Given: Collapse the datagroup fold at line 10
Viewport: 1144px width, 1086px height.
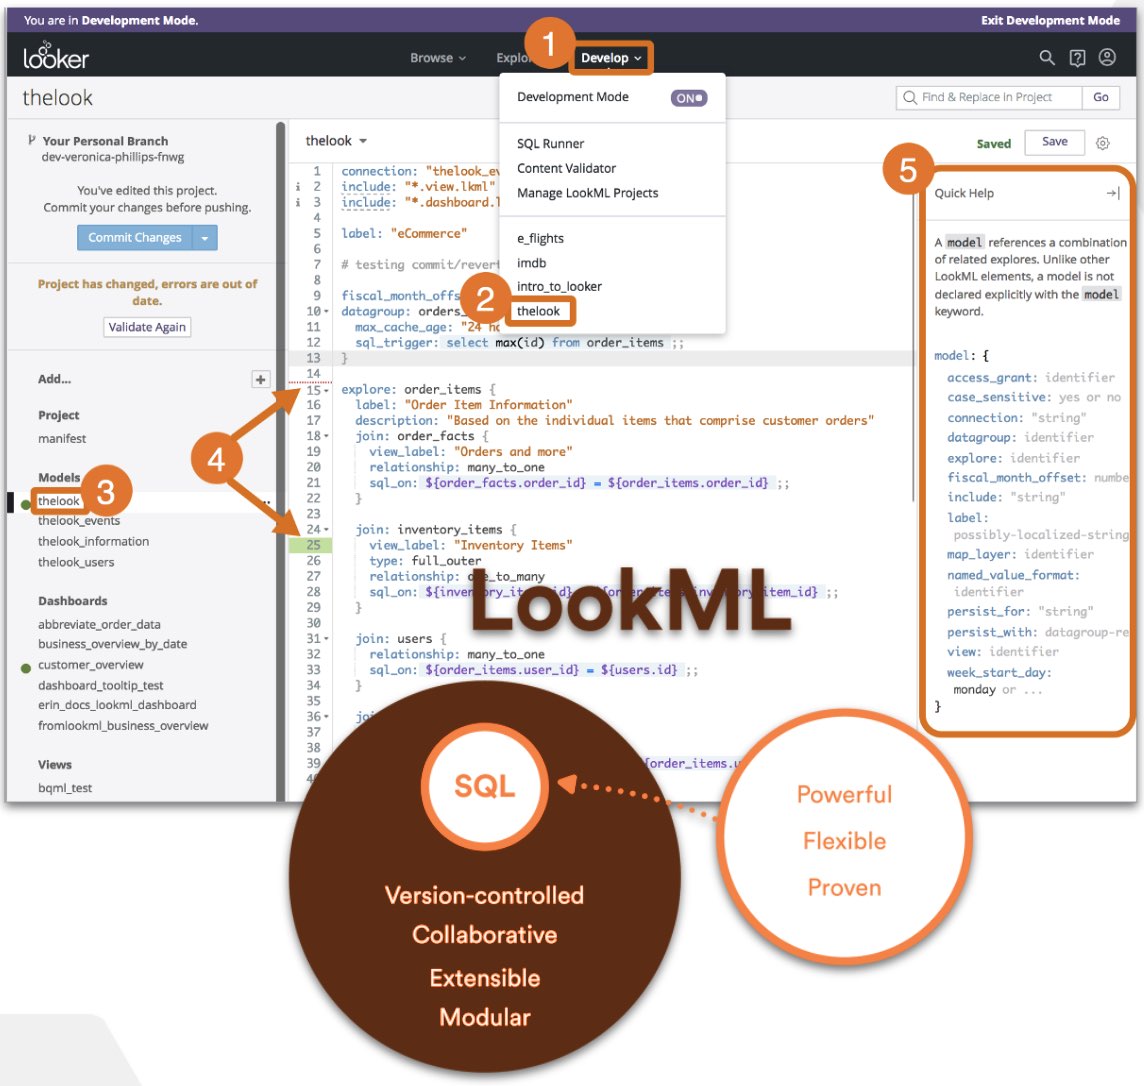Looking at the screenshot, I should [327, 311].
